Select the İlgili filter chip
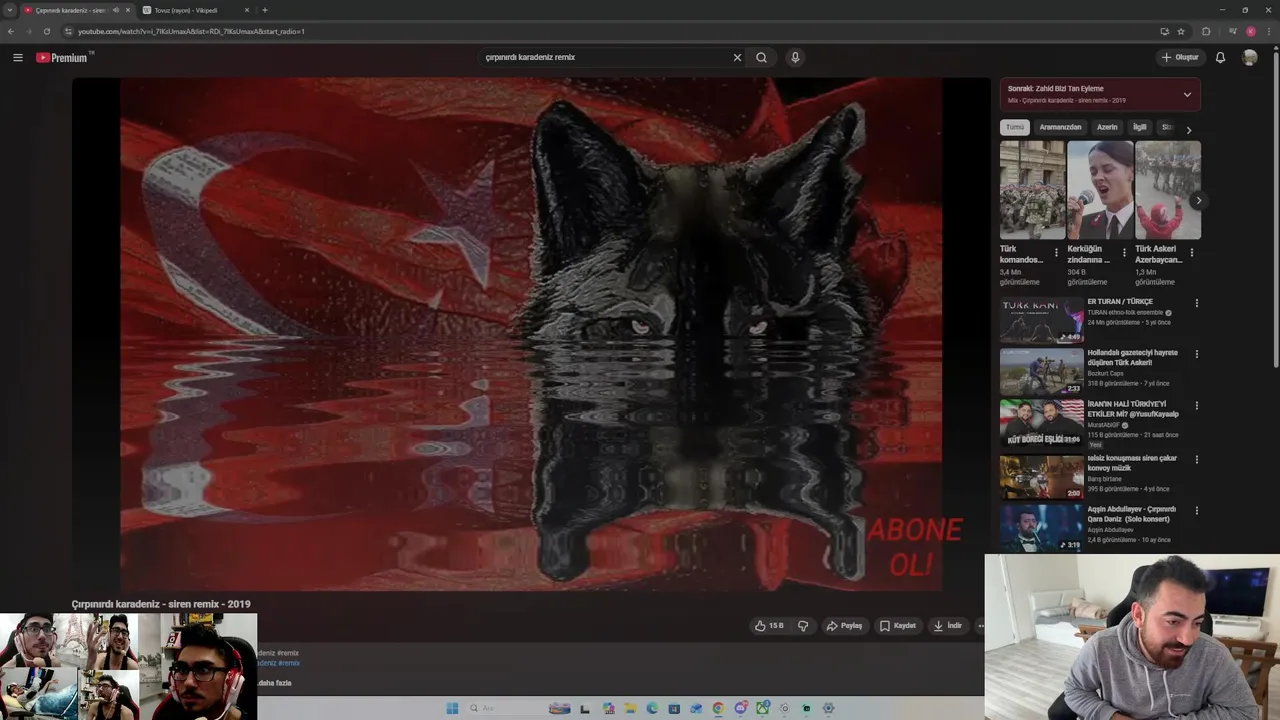This screenshot has width=1280, height=720. coord(1139,127)
